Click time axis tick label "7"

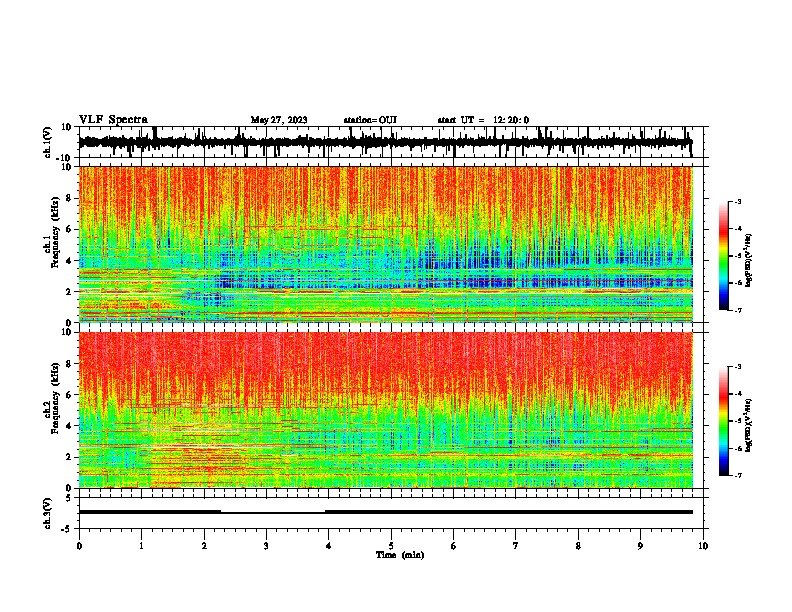[516, 546]
